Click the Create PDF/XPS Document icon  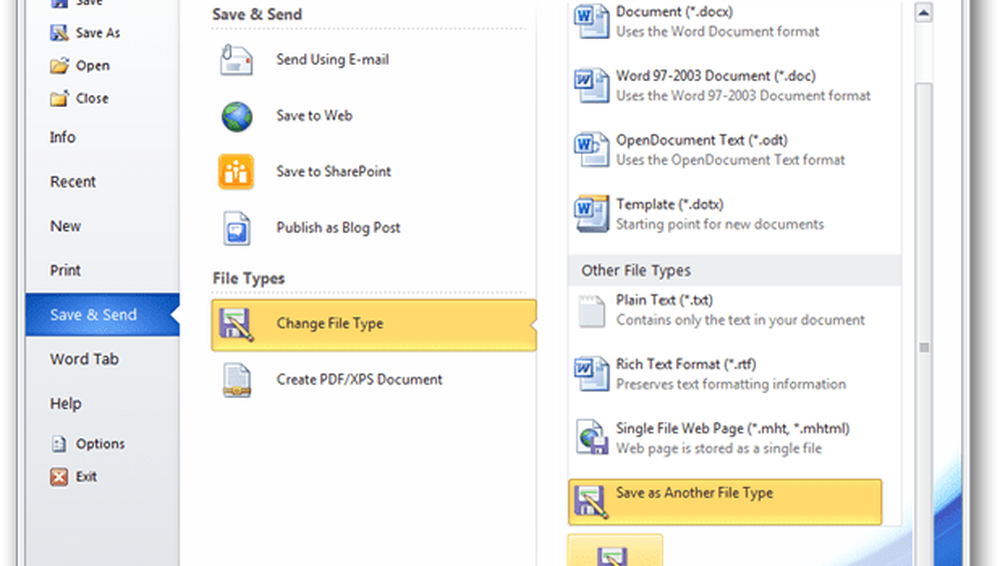click(237, 380)
